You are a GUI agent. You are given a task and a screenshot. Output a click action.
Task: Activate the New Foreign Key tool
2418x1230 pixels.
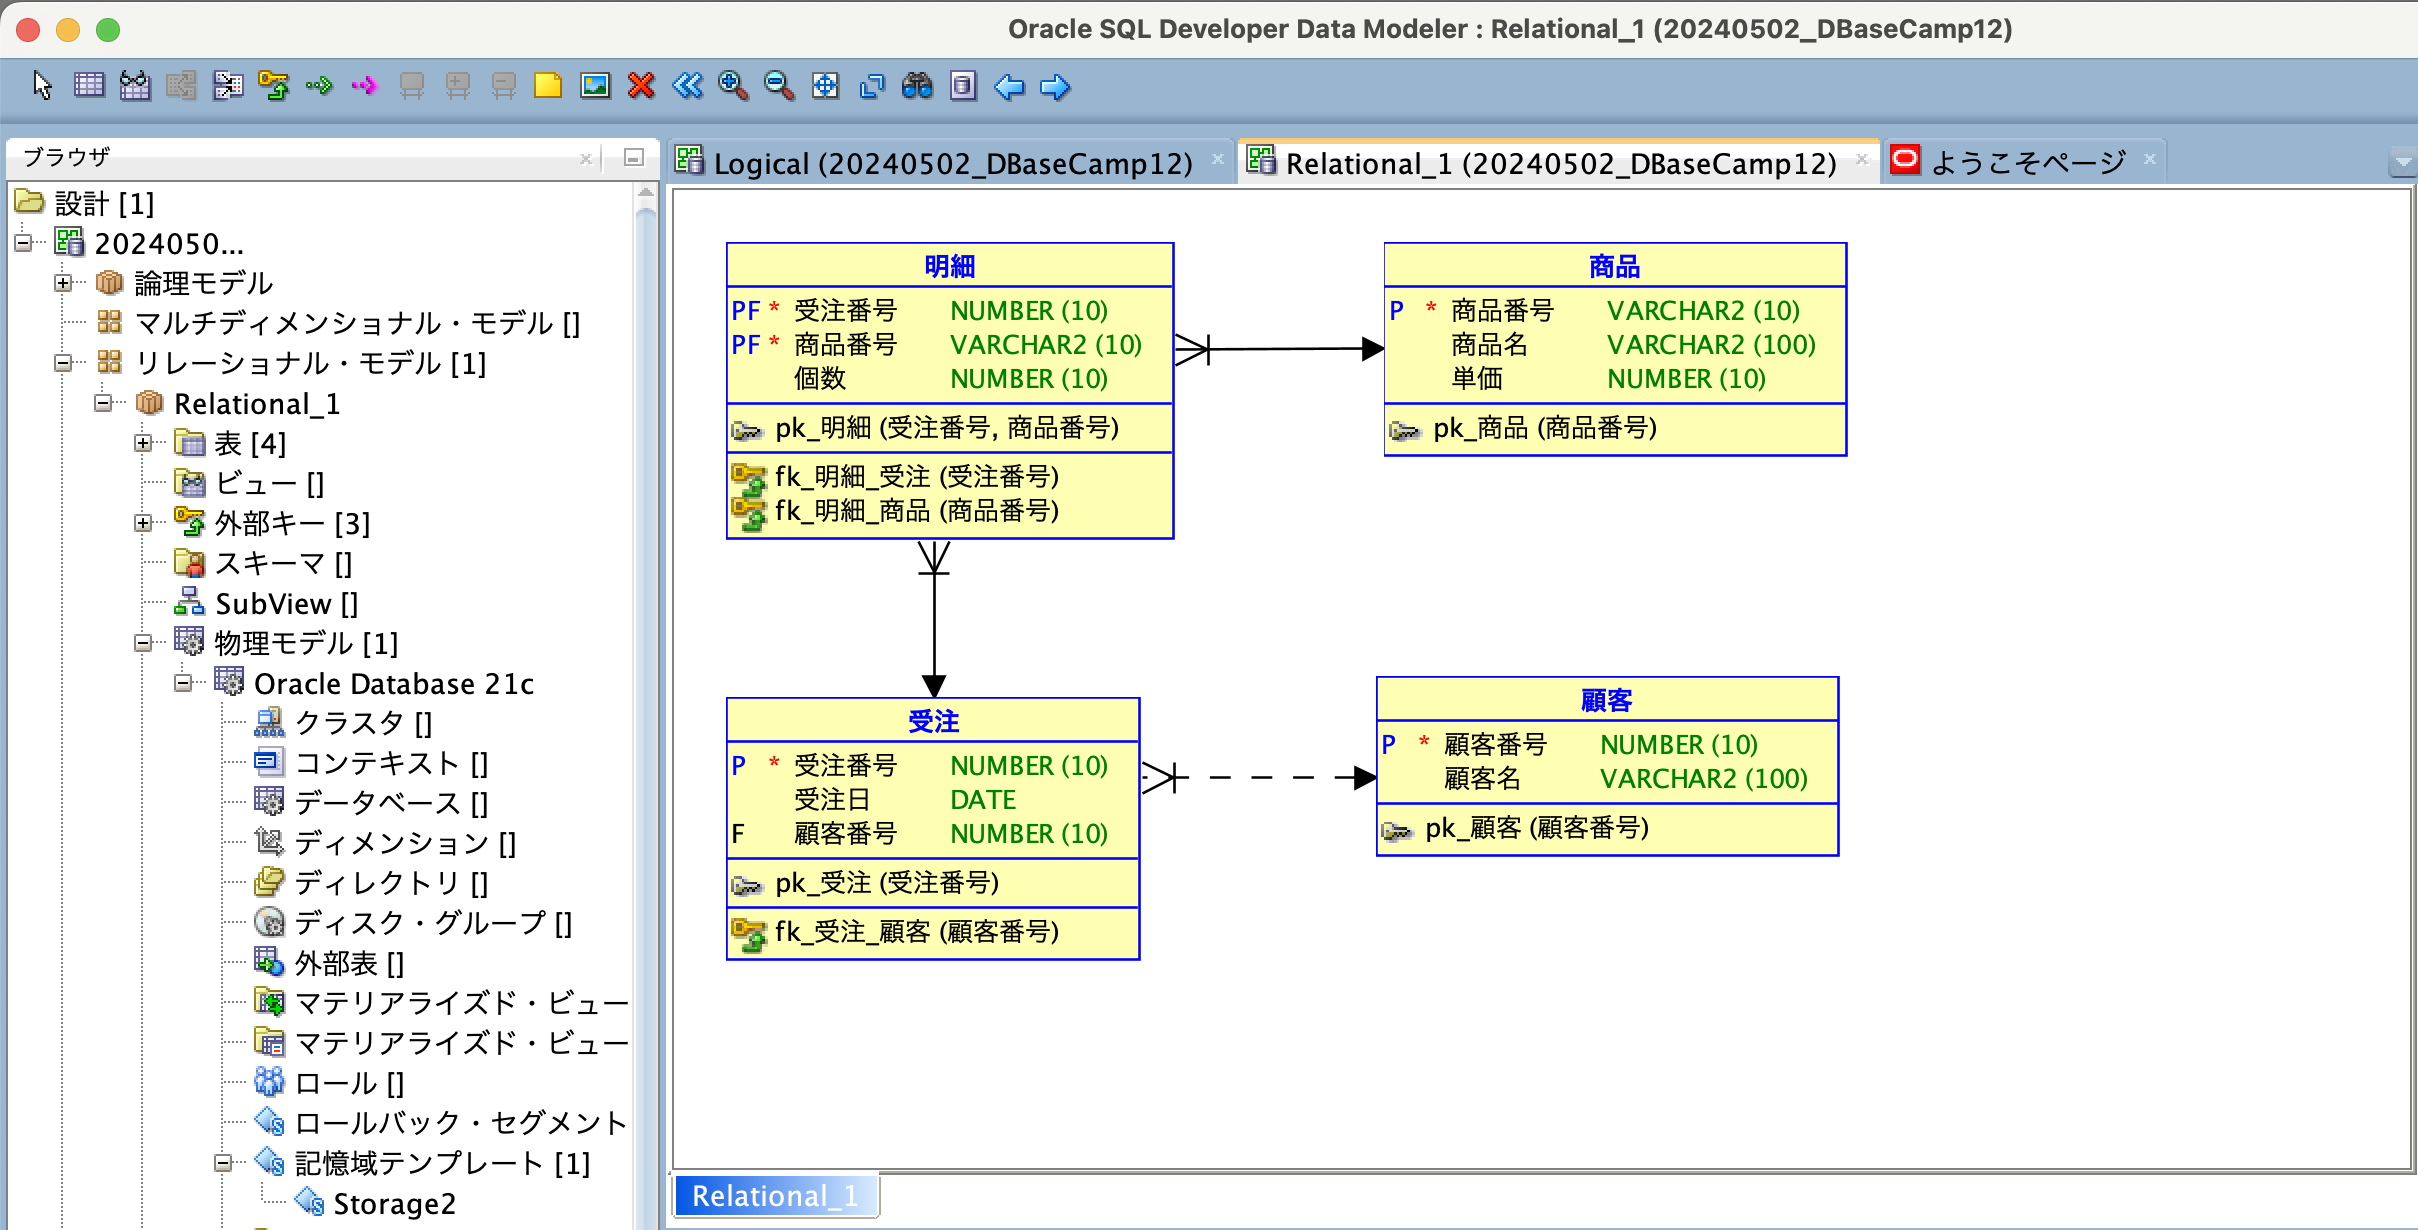[x=273, y=87]
